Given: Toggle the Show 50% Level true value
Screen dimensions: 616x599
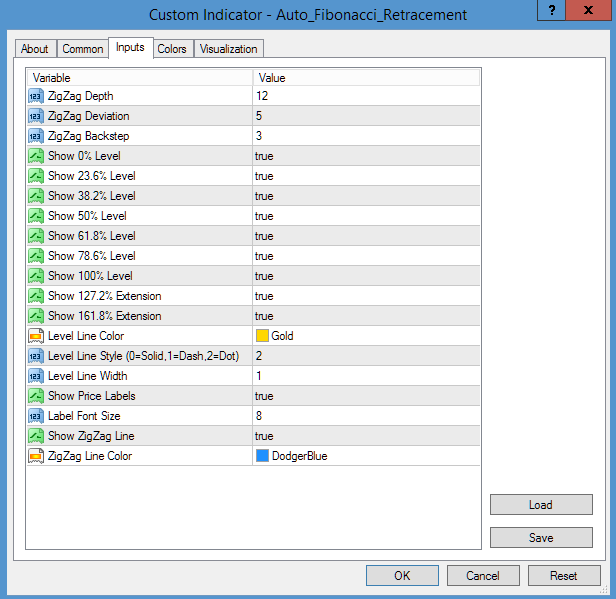Looking at the screenshot, I should click(264, 216).
